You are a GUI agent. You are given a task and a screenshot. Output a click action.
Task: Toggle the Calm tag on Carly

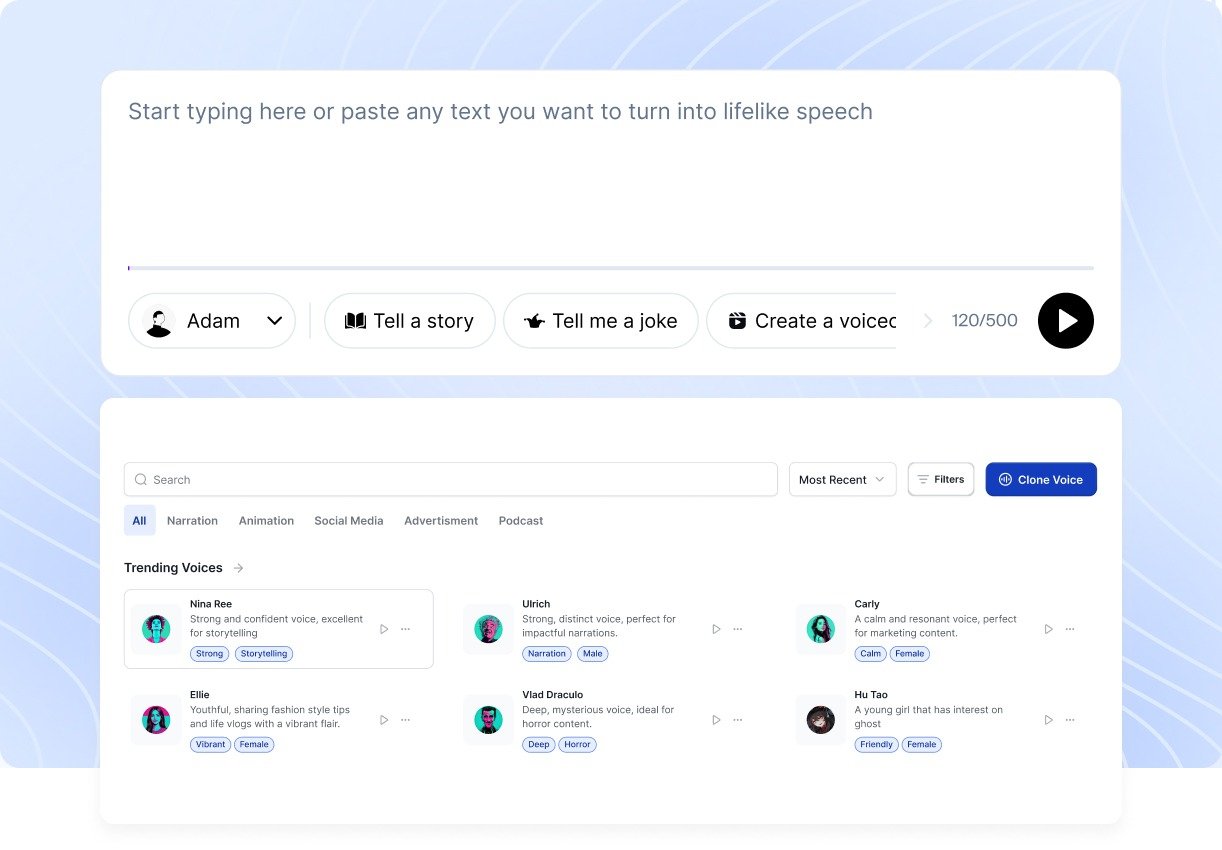tap(870, 654)
